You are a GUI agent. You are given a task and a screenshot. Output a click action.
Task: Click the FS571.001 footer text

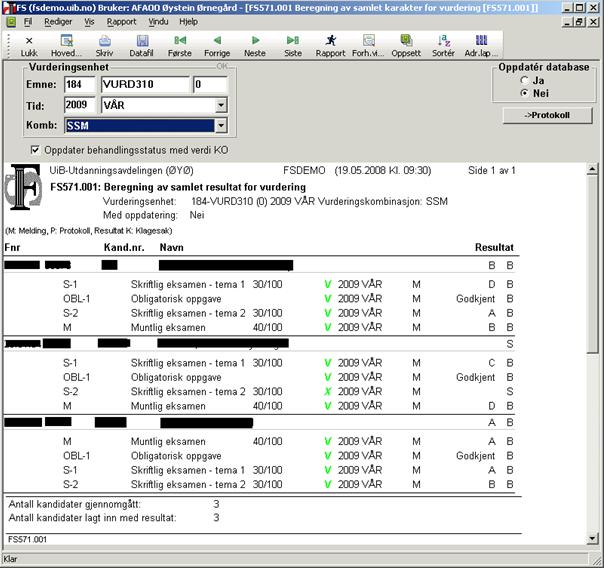(27, 540)
